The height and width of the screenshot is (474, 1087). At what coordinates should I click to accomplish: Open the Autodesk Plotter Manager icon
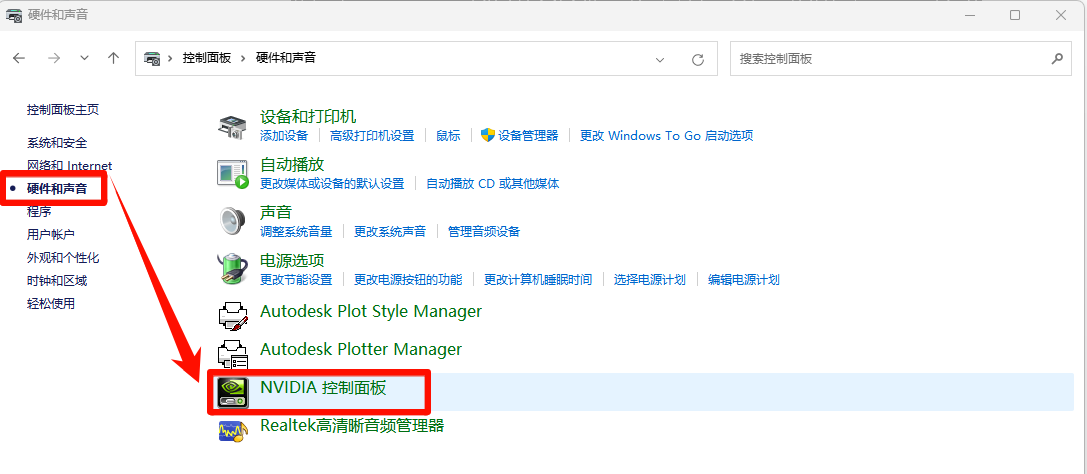[232, 354]
